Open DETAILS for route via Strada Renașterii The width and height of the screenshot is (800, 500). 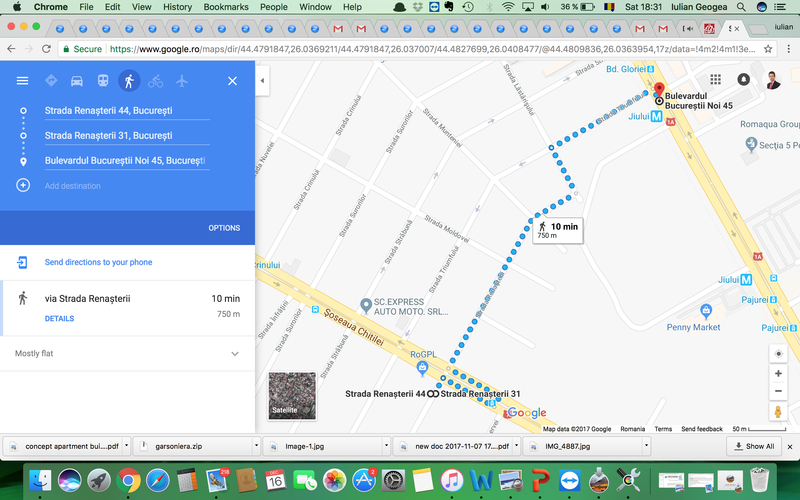click(59, 319)
